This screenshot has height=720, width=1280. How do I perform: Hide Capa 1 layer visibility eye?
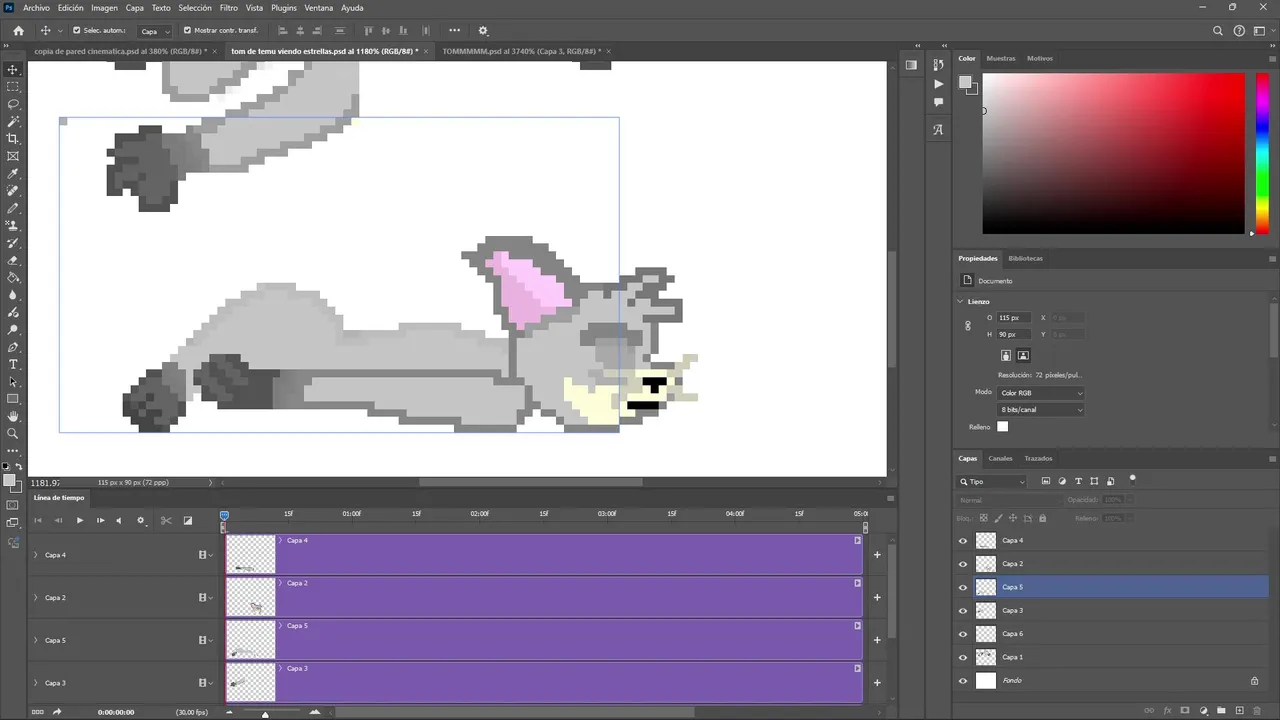(x=963, y=657)
